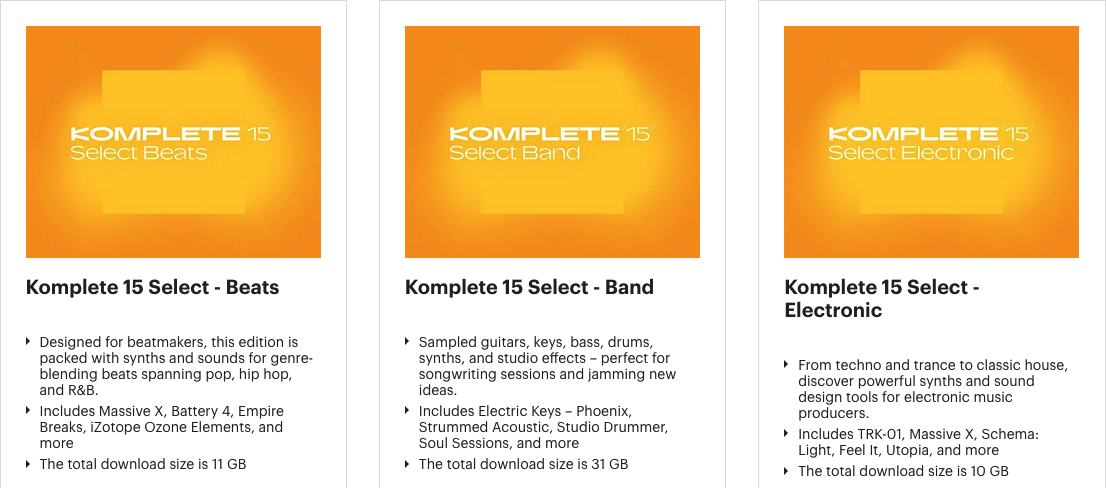Click the 'Select Electronic' subtitle on orange image
Image resolution: width=1106 pixels, height=488 pixels.
920,152
